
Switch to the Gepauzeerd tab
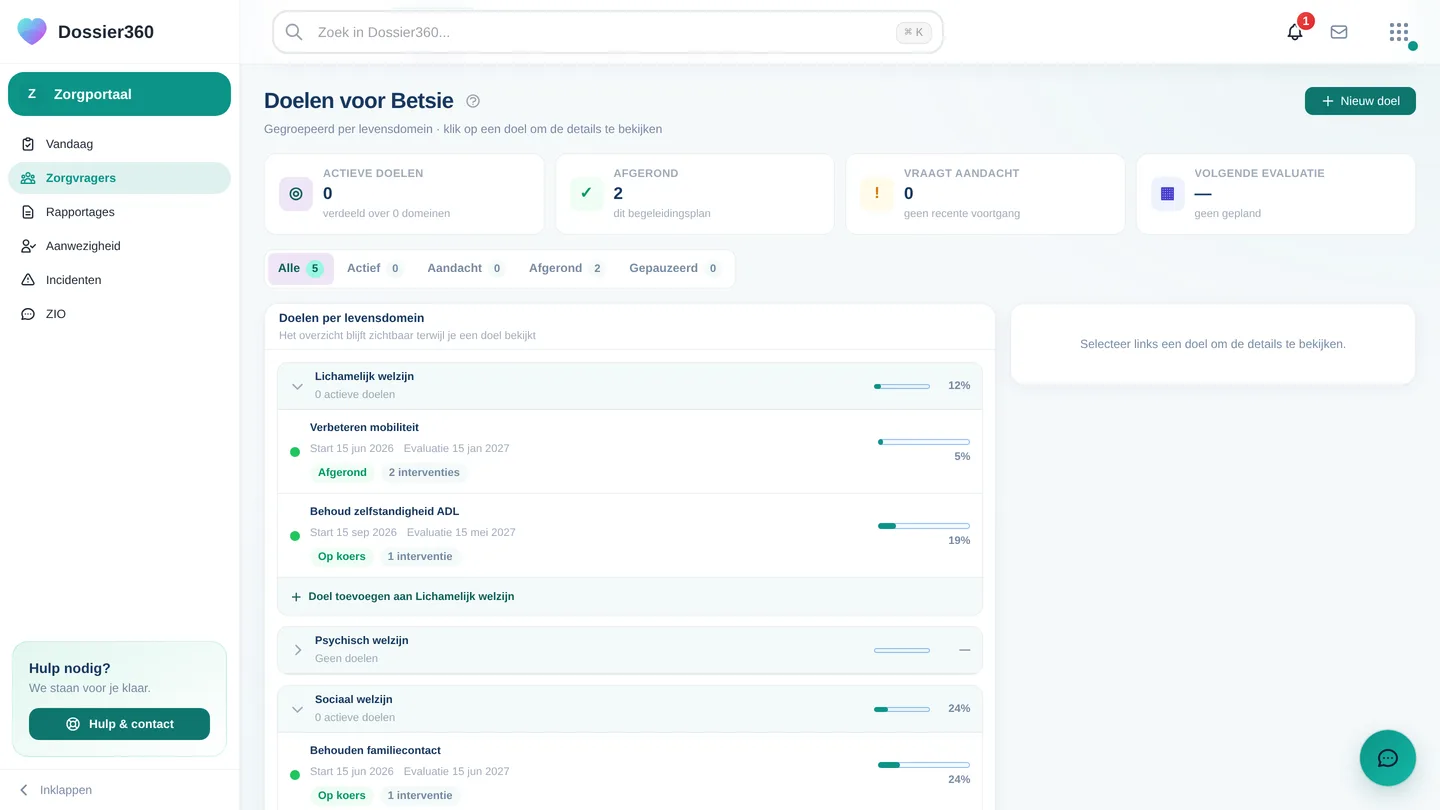pos(674,269)
